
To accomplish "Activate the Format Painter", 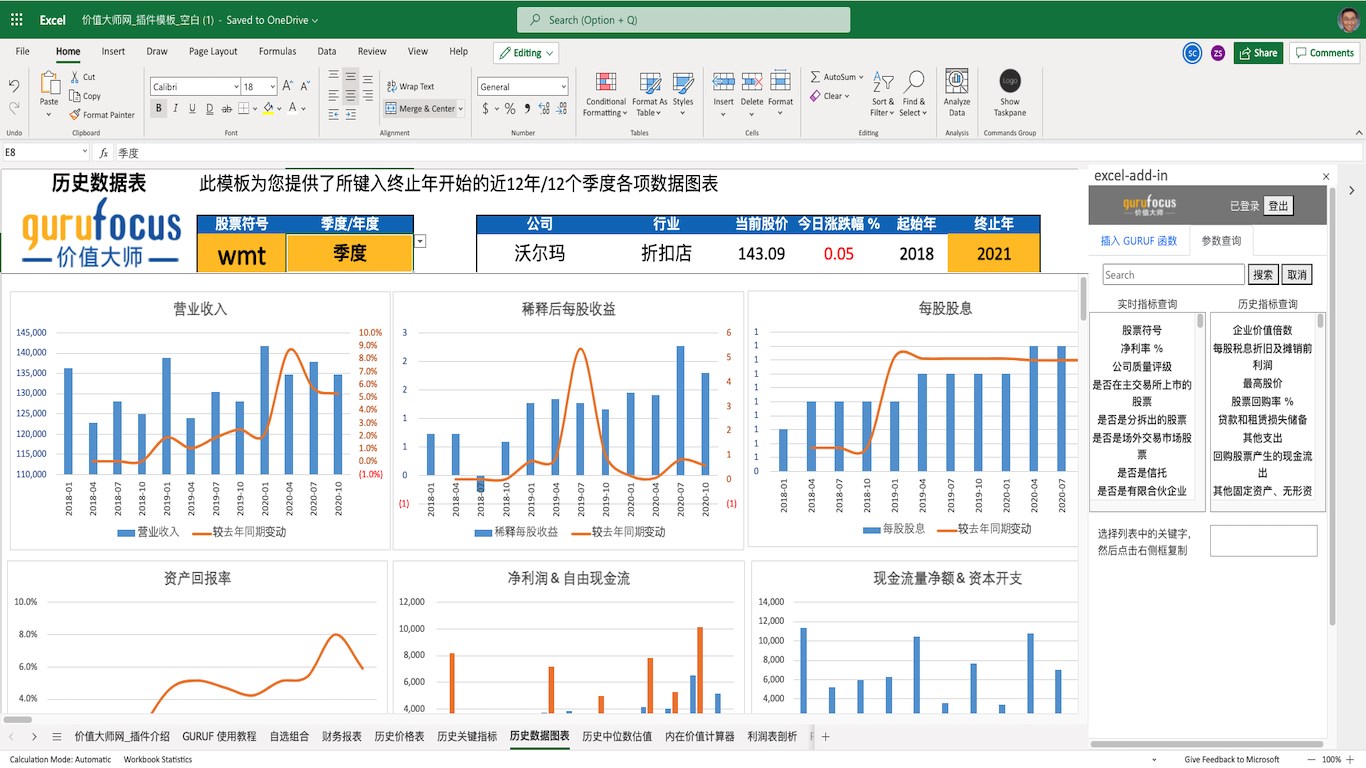I will 102,115.
